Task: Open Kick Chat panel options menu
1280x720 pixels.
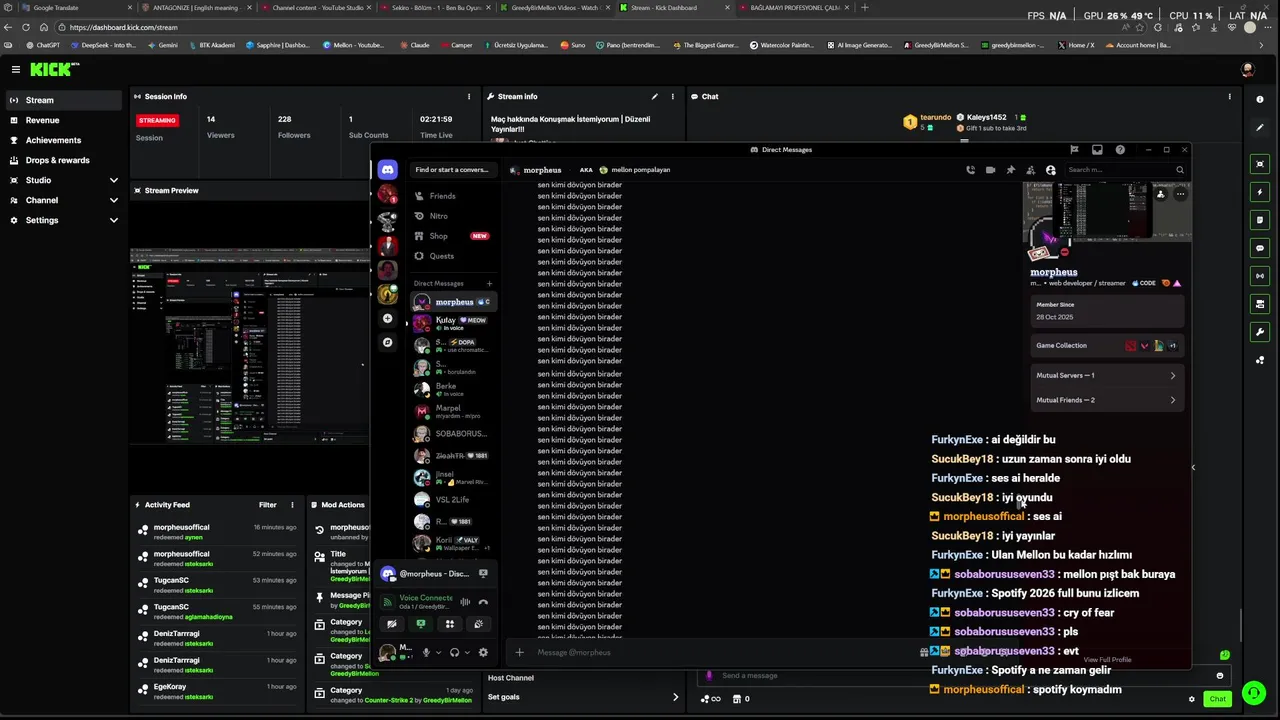Action: 1230,97
